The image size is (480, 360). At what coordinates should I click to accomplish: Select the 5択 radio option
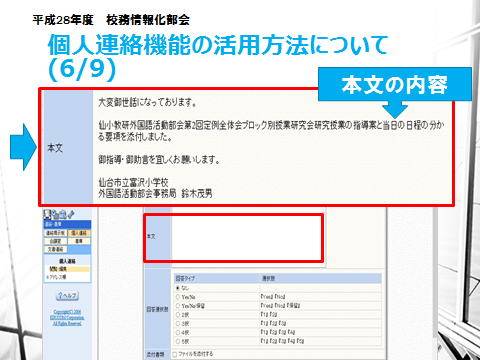[178, 341]
